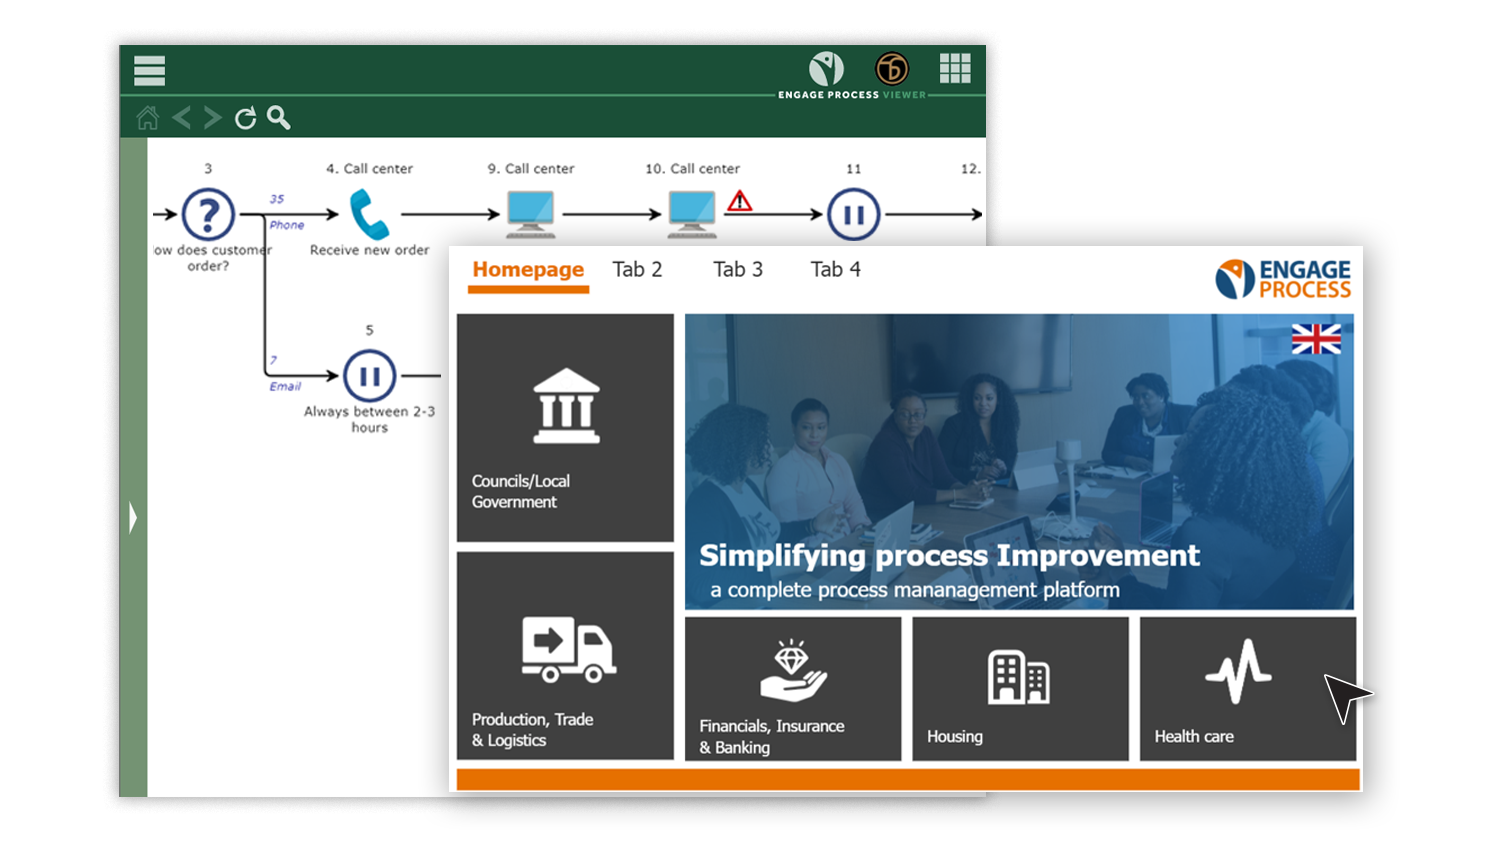Image resolution: width=1496 pixels, height=846 pixels.
Task: Click the UK flag to change language
Action: click(x=1318, y=341)
